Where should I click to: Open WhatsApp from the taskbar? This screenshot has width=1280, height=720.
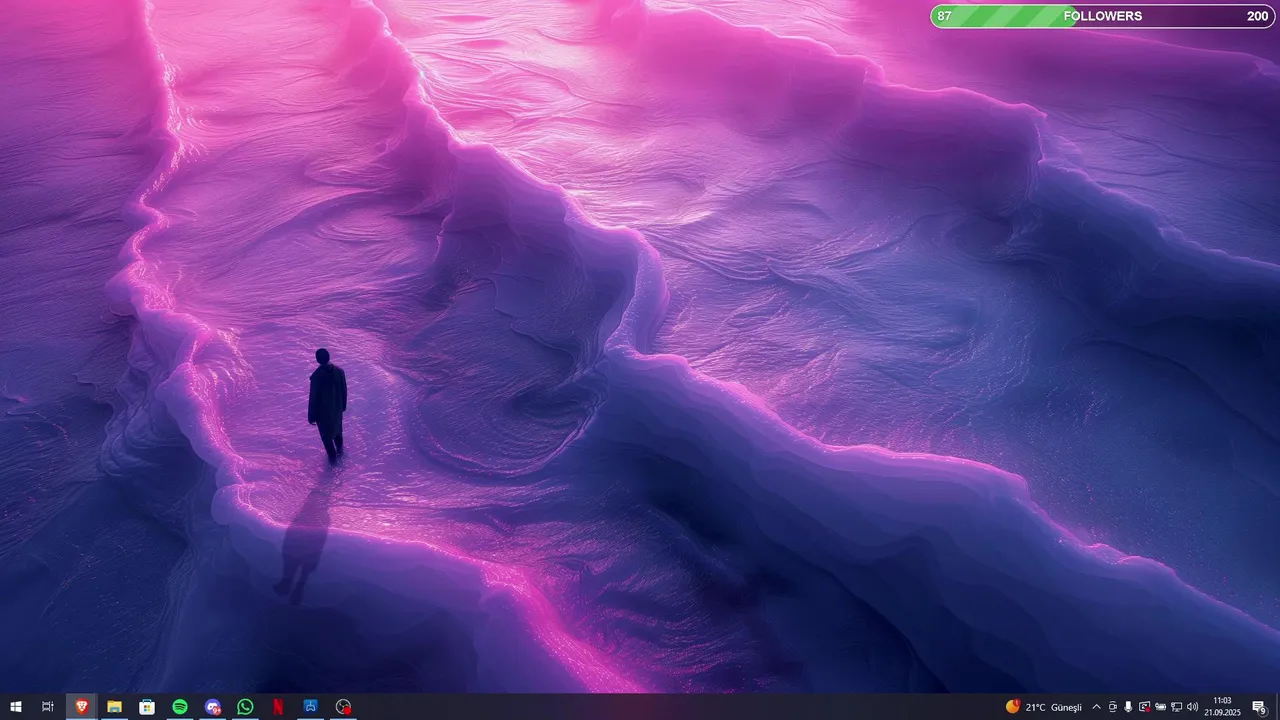pos(245,707)
